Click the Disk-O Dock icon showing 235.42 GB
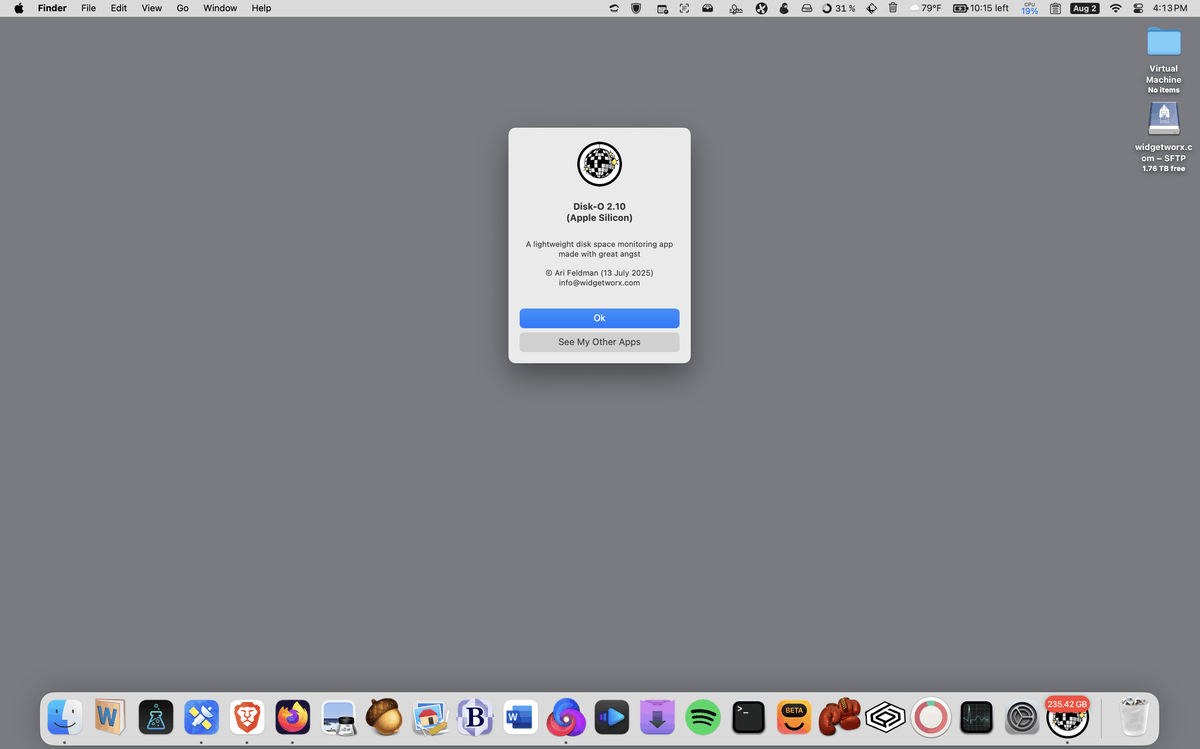The width and height of the screenshot is (1200, 749). click(1067, 717)
